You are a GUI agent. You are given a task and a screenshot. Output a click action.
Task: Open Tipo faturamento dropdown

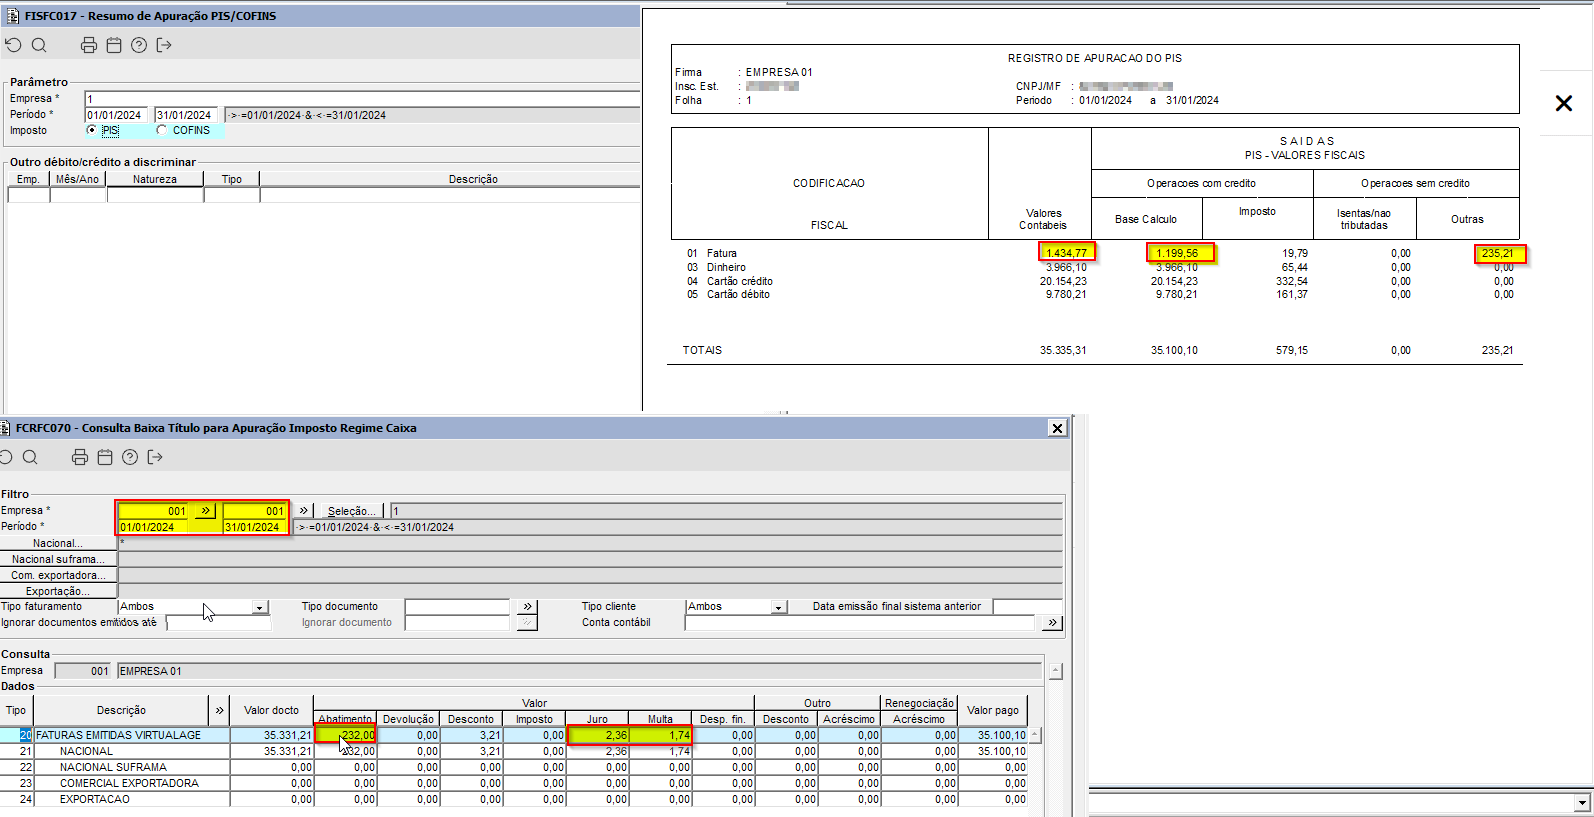(260, 607)
